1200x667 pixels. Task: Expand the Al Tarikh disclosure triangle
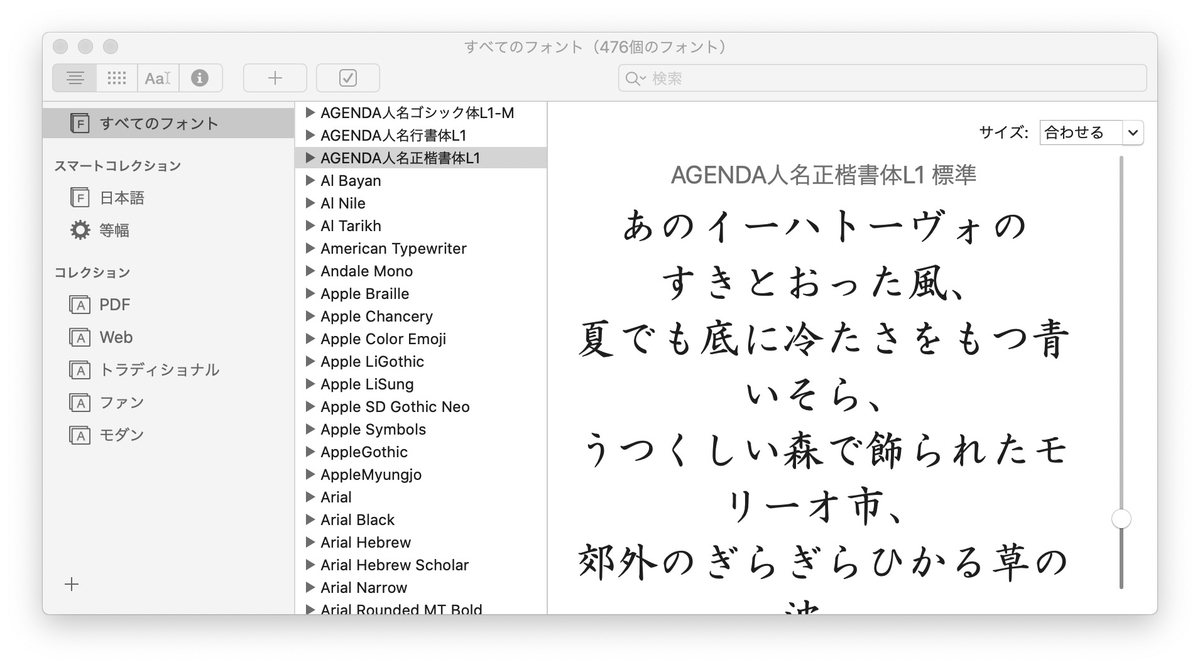click(x=310, y=225)
